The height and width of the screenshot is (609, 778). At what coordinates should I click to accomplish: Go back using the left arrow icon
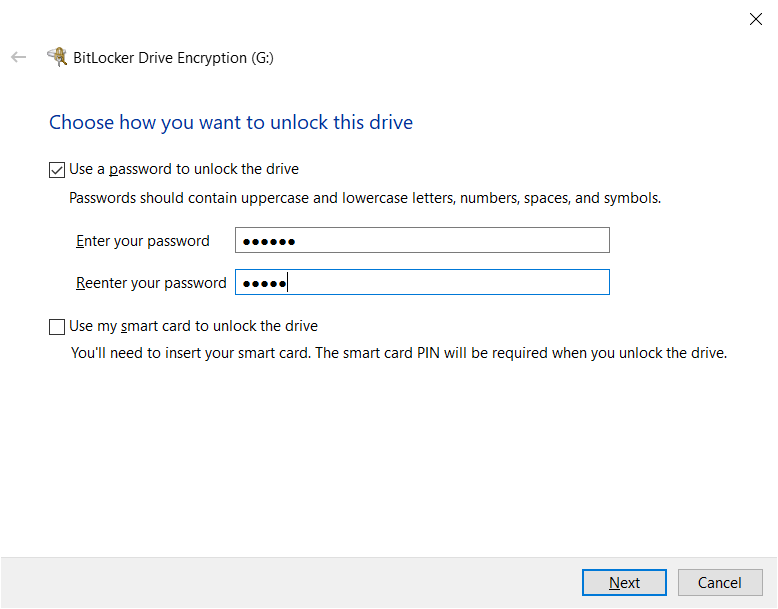pos(18,58)
